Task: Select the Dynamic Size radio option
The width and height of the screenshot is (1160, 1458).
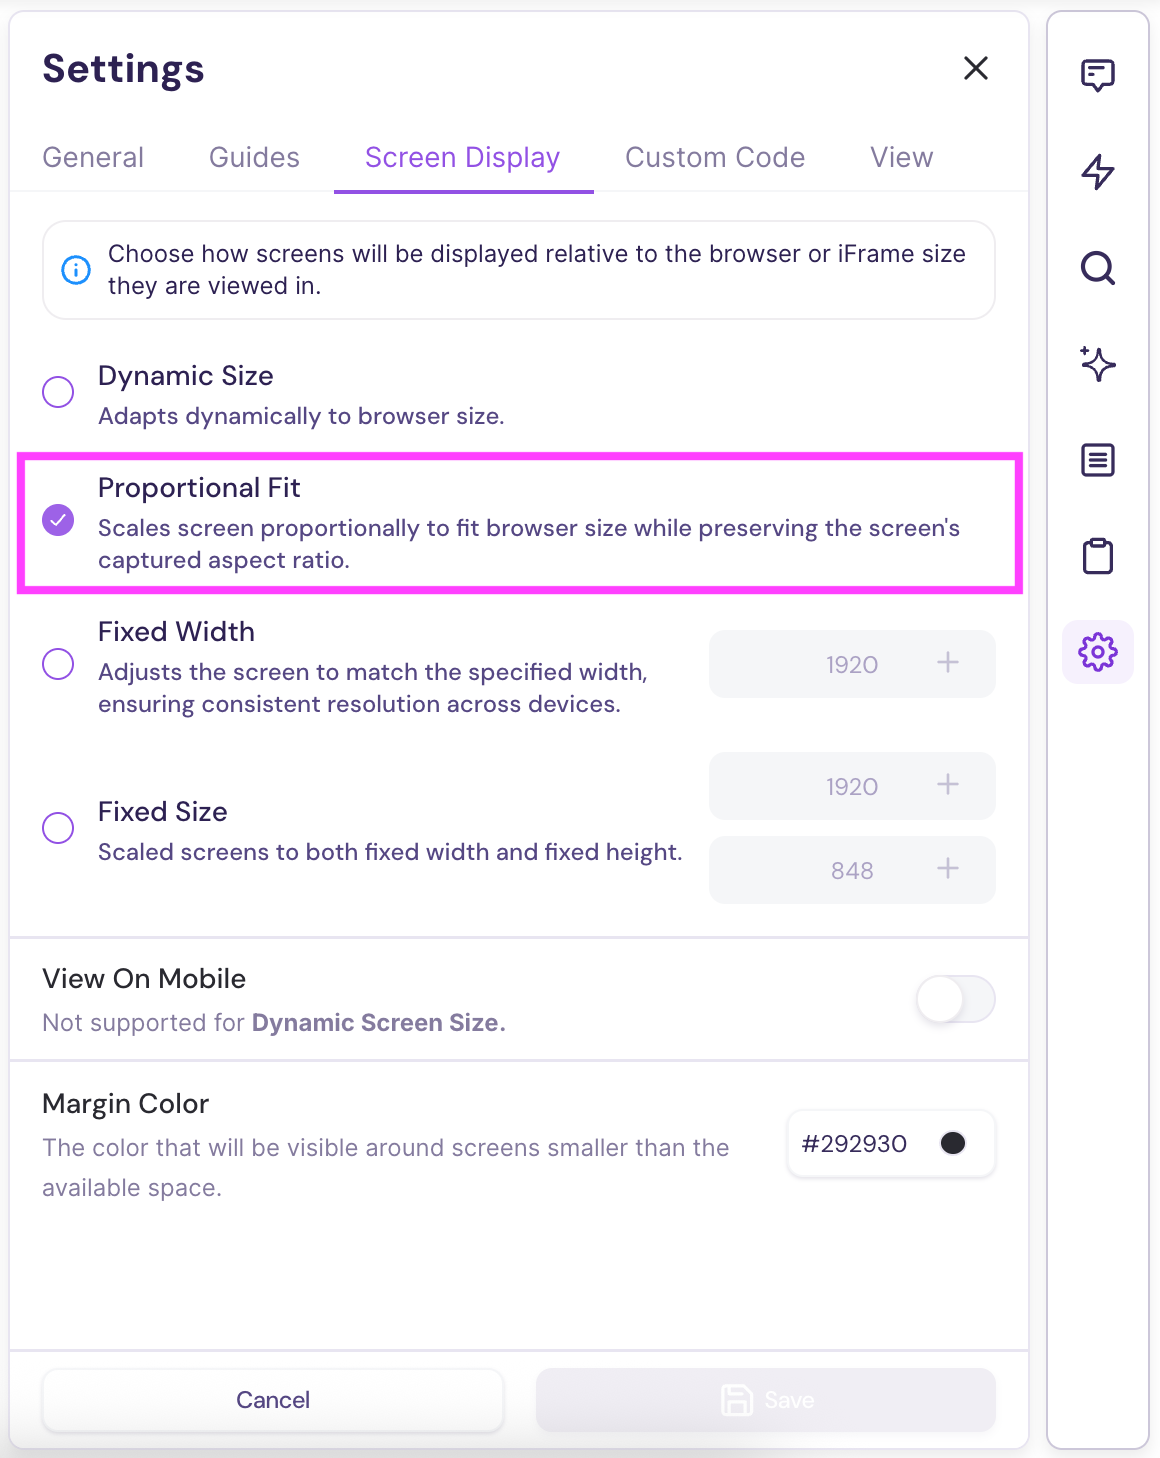Action: click(x=58, y=392)
